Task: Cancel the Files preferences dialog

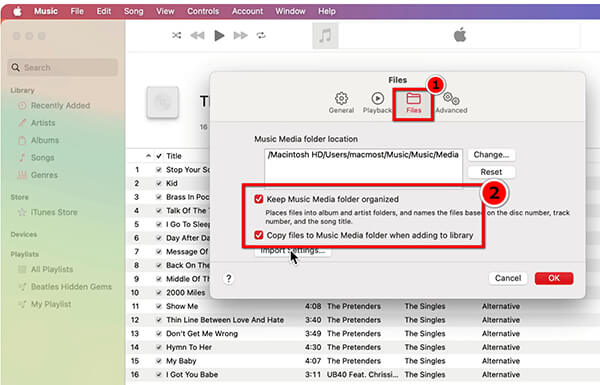Action: click(x=508, y=278)
